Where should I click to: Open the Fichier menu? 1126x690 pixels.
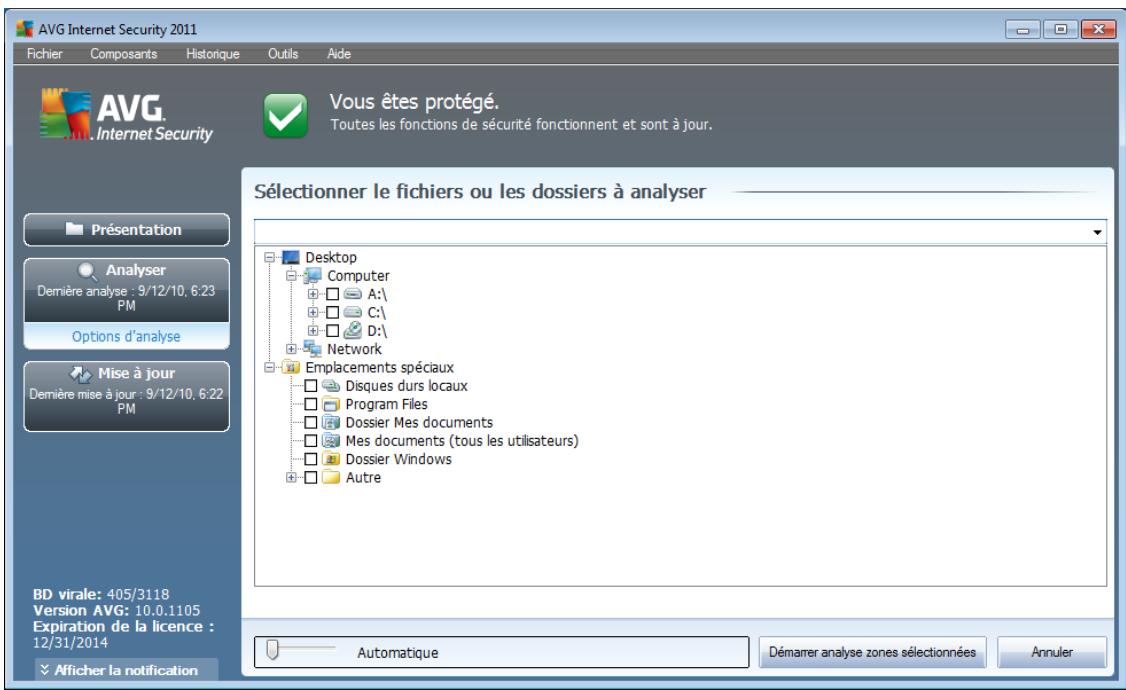tap(45, 54)
